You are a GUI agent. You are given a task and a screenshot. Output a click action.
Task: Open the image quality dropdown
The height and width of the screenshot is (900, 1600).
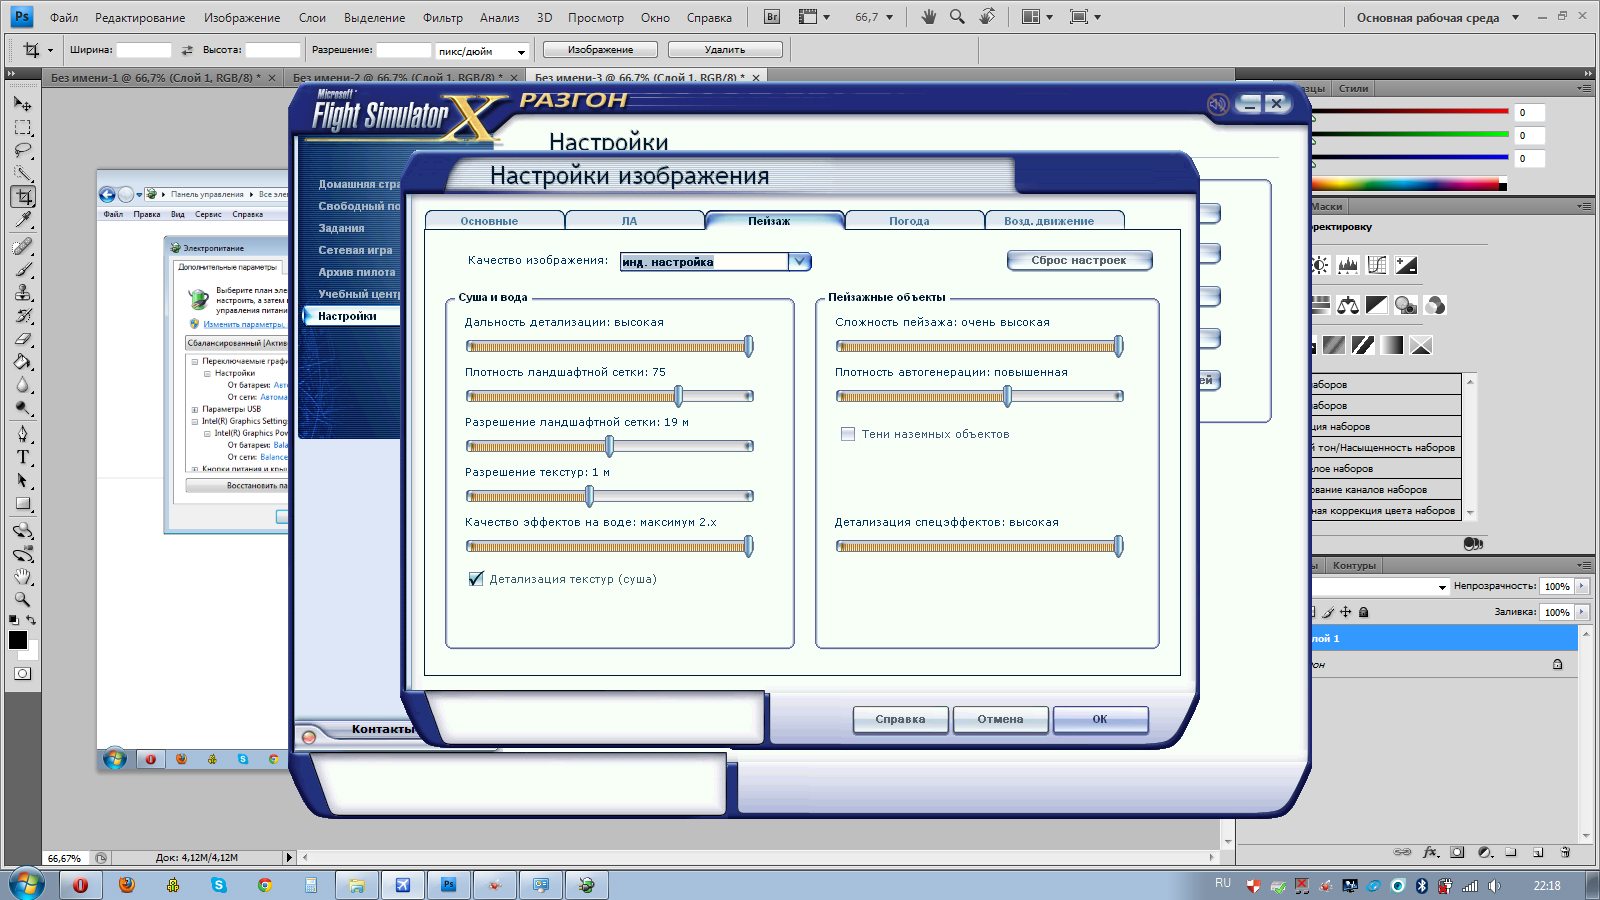[799, 261]
